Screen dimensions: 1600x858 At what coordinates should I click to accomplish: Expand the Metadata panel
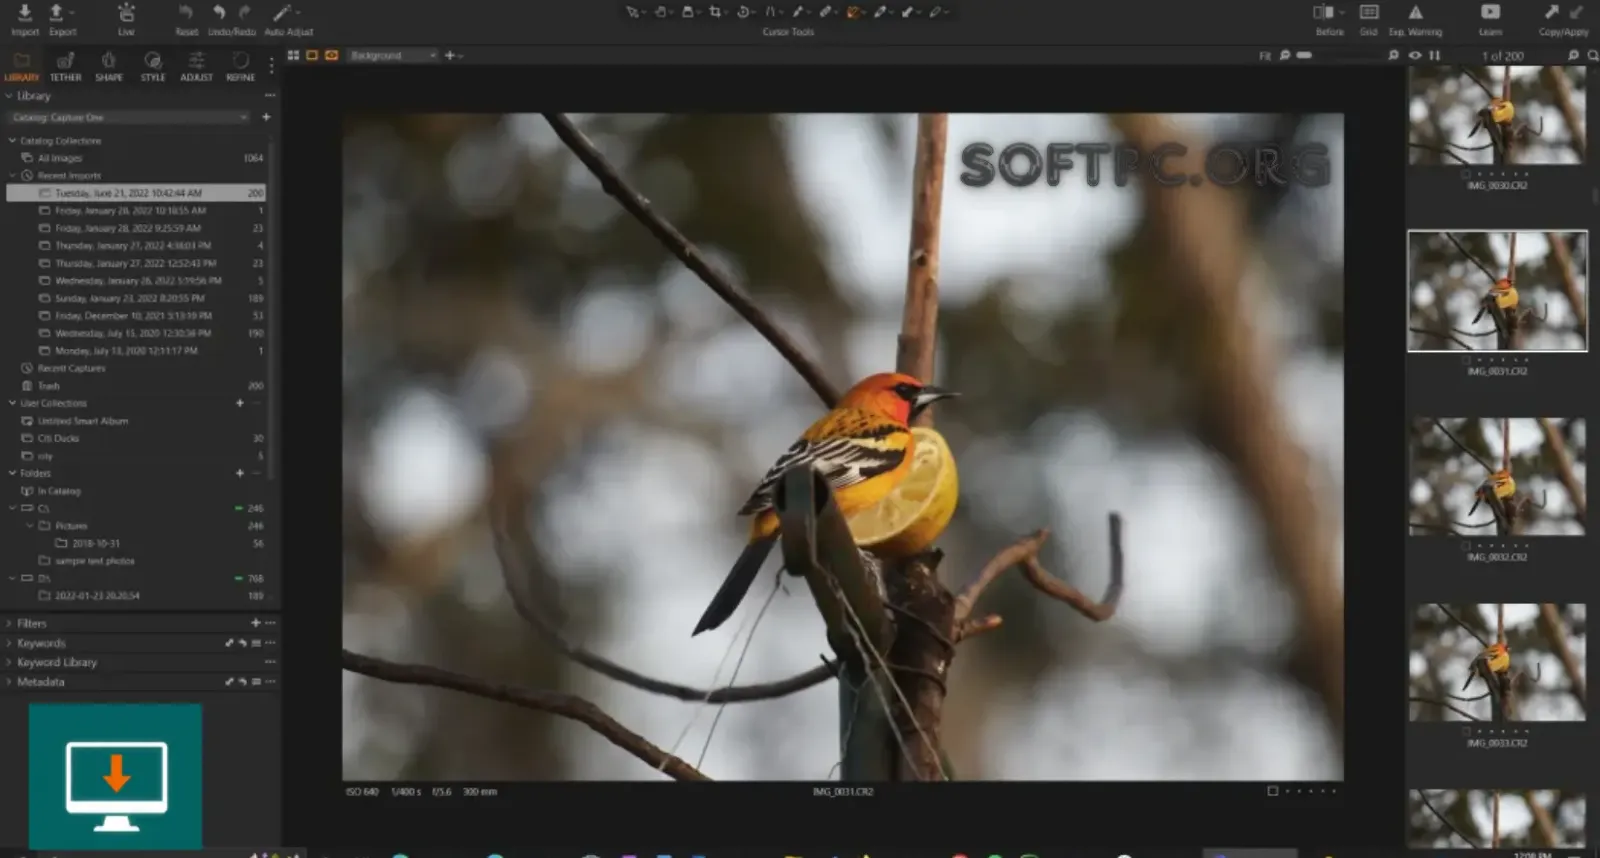(9, 682)
